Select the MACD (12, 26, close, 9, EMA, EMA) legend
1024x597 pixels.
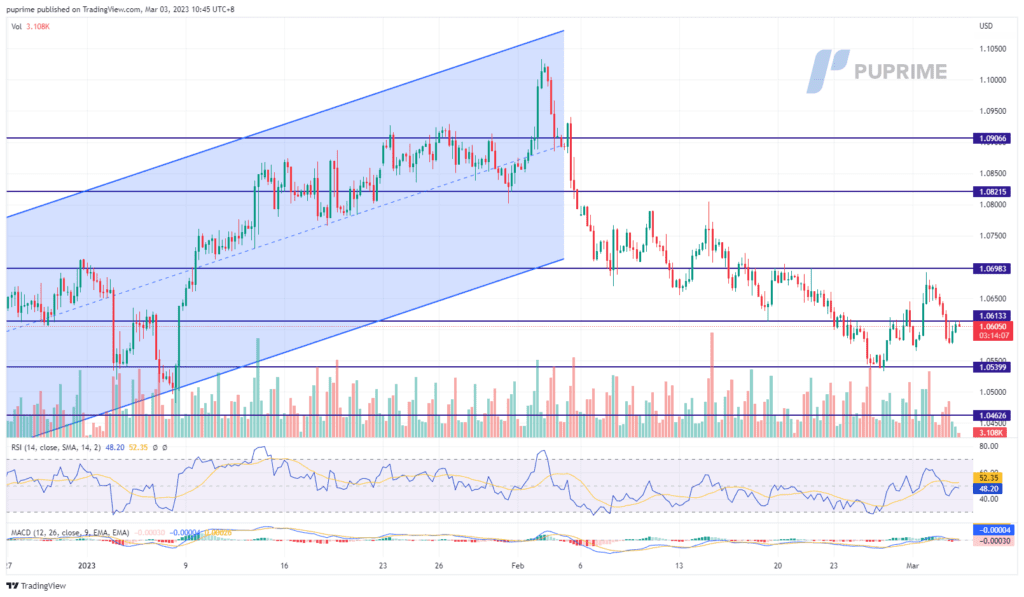click(x=70, y=533)
